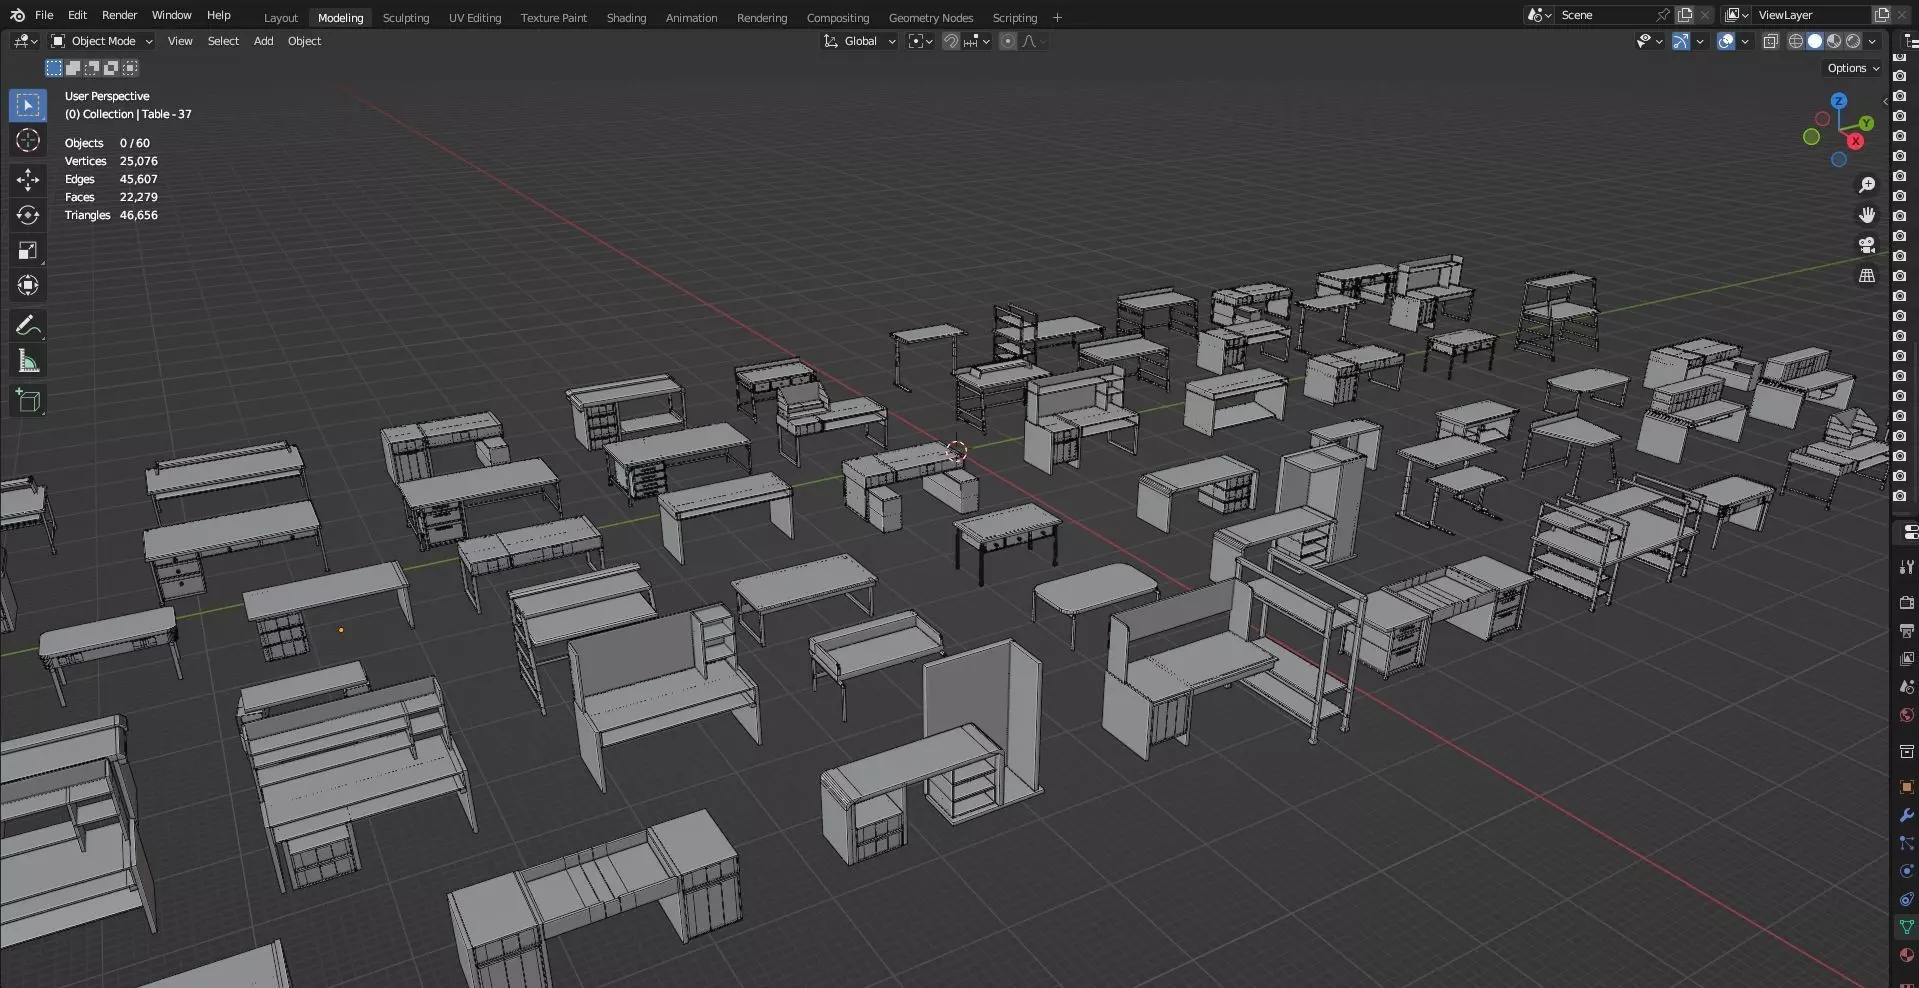Click the Y axis on navigation gizmo
The image size is (1919, 988).
pos(1866,123)
